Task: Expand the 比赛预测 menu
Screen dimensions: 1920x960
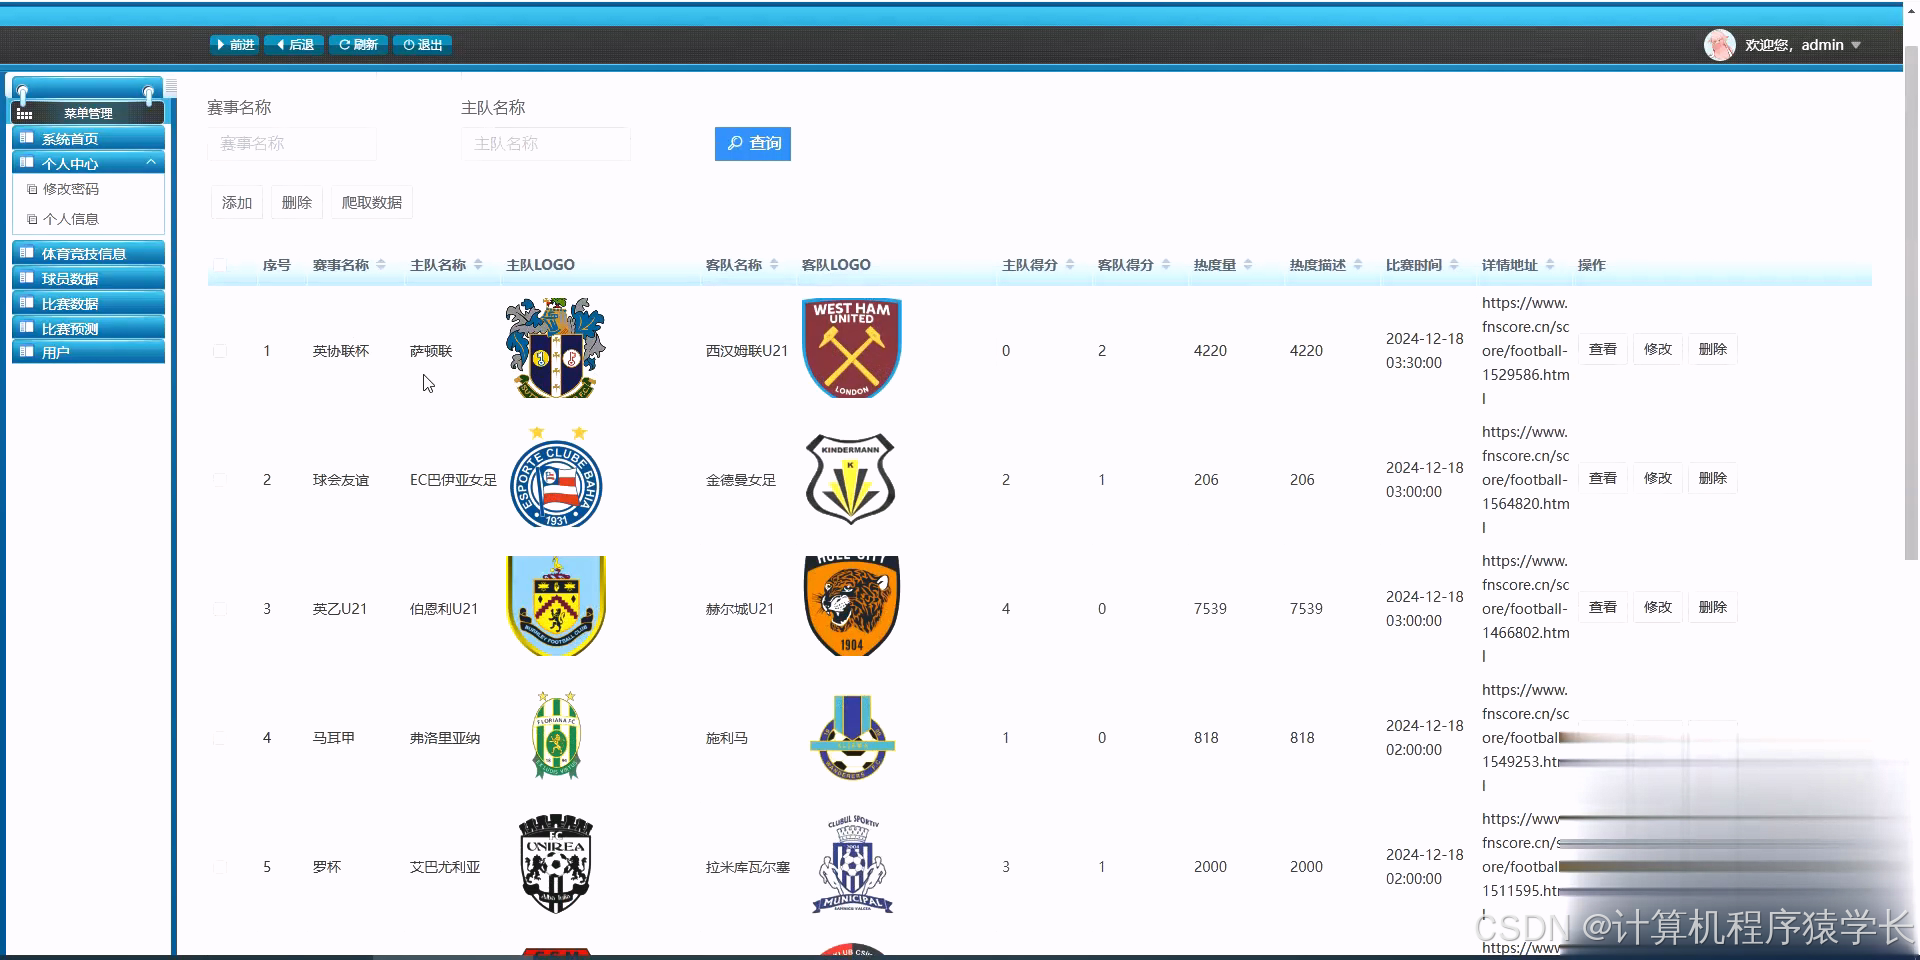Action: (88, 329)
